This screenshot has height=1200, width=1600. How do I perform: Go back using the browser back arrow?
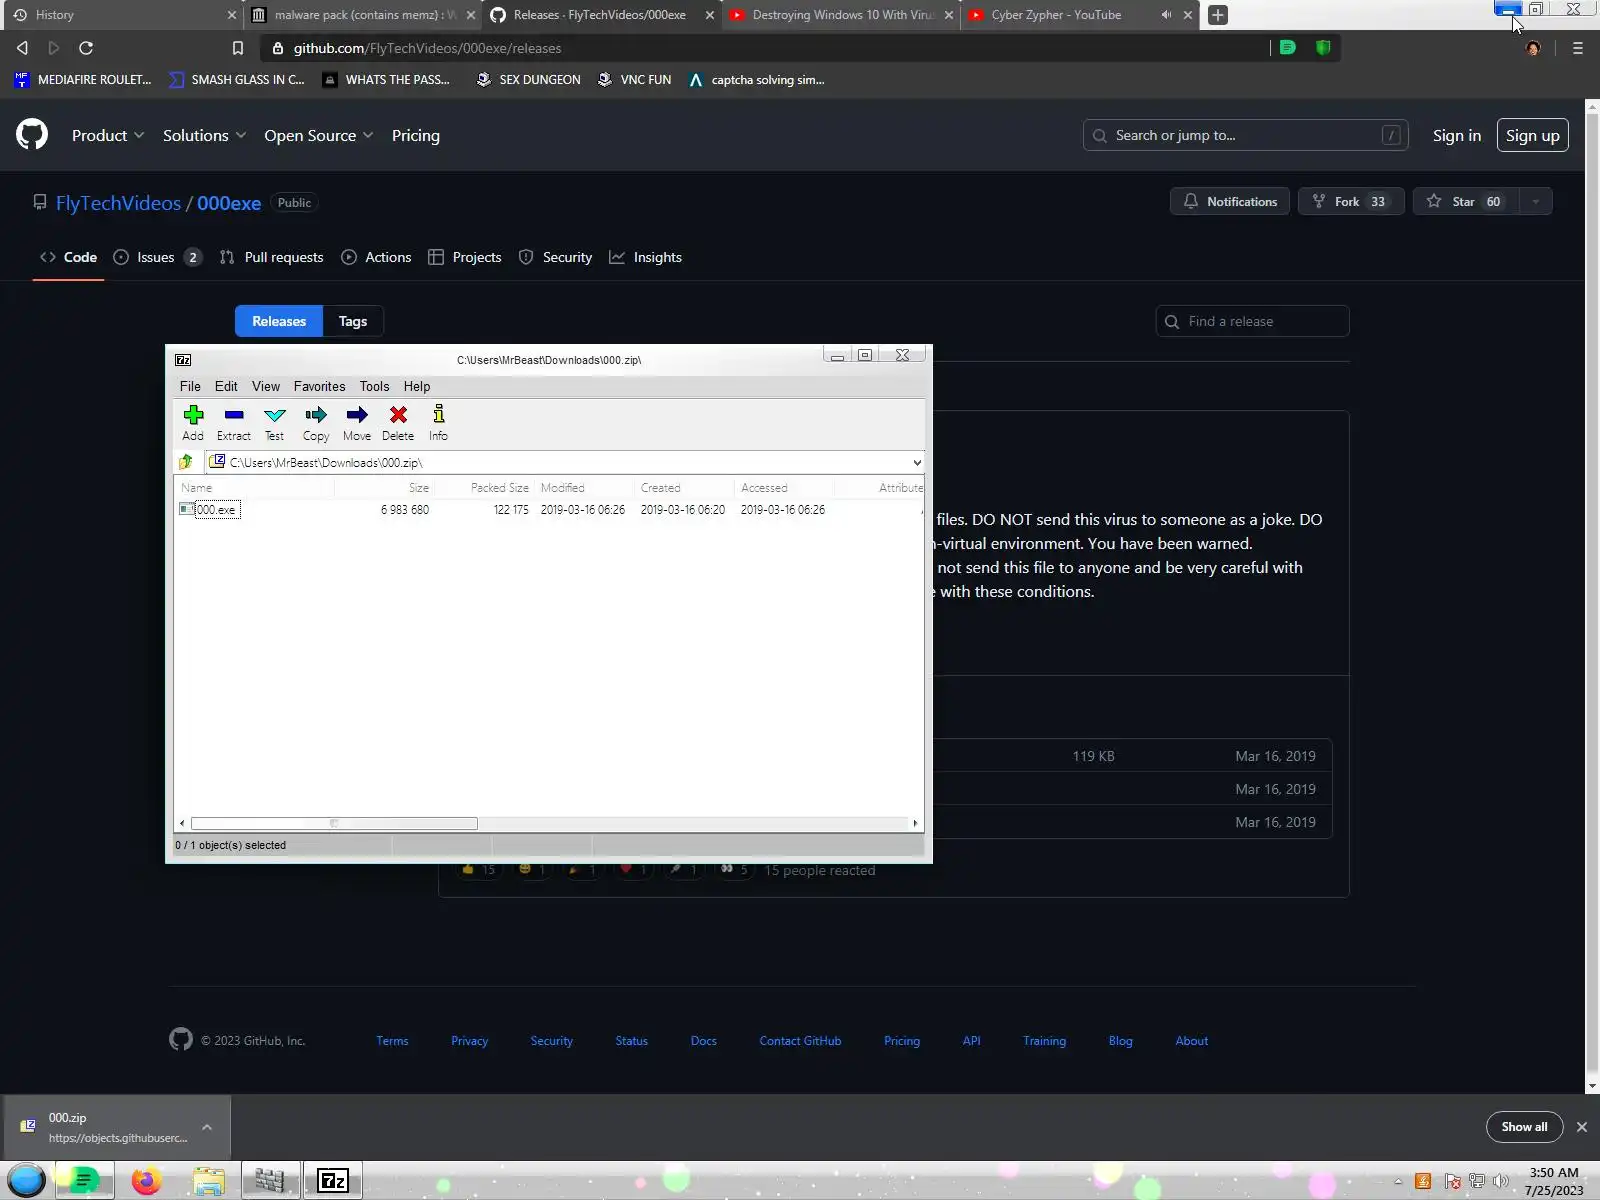click(x=22, y=48)
